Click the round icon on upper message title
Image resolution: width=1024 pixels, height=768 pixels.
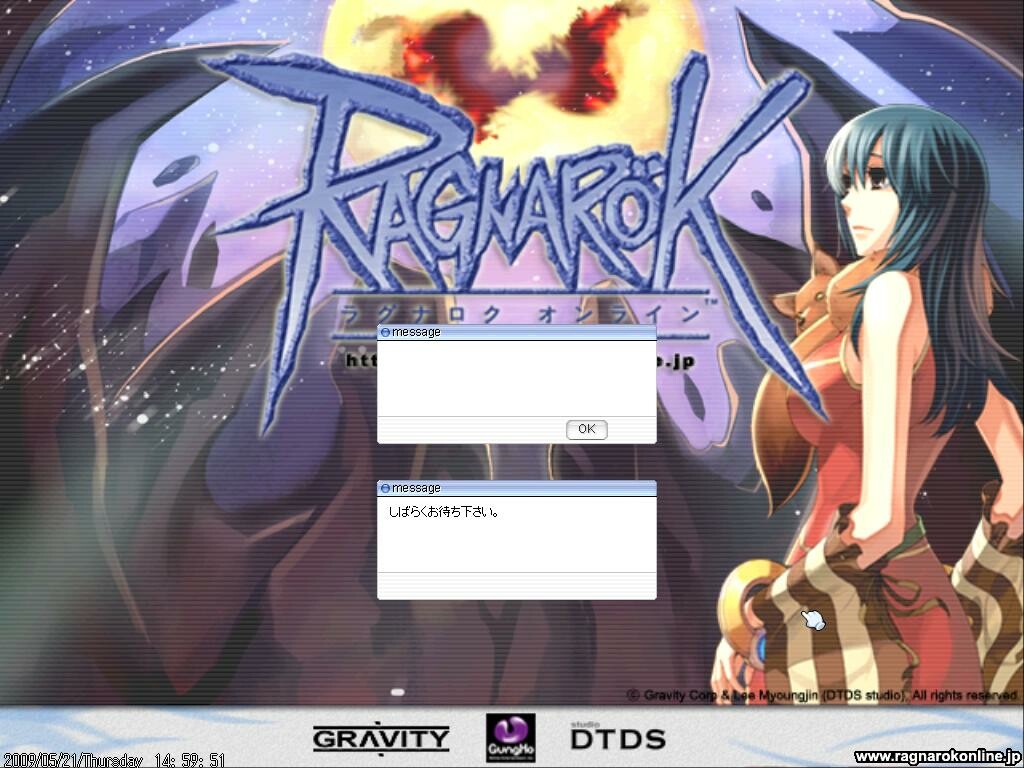pos(385,332)
